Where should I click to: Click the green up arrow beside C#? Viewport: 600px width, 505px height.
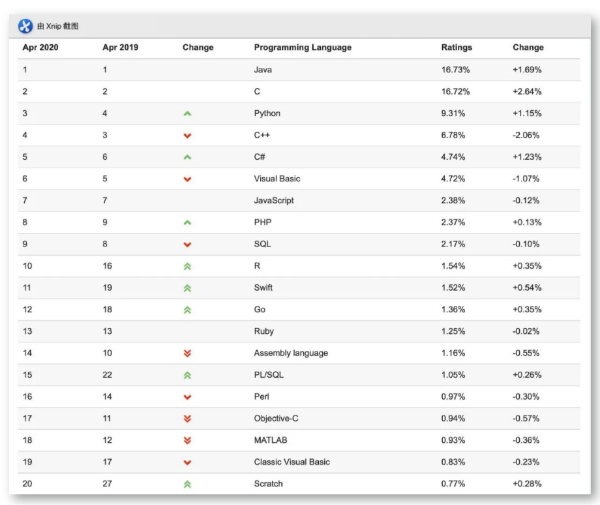(187, 157)
